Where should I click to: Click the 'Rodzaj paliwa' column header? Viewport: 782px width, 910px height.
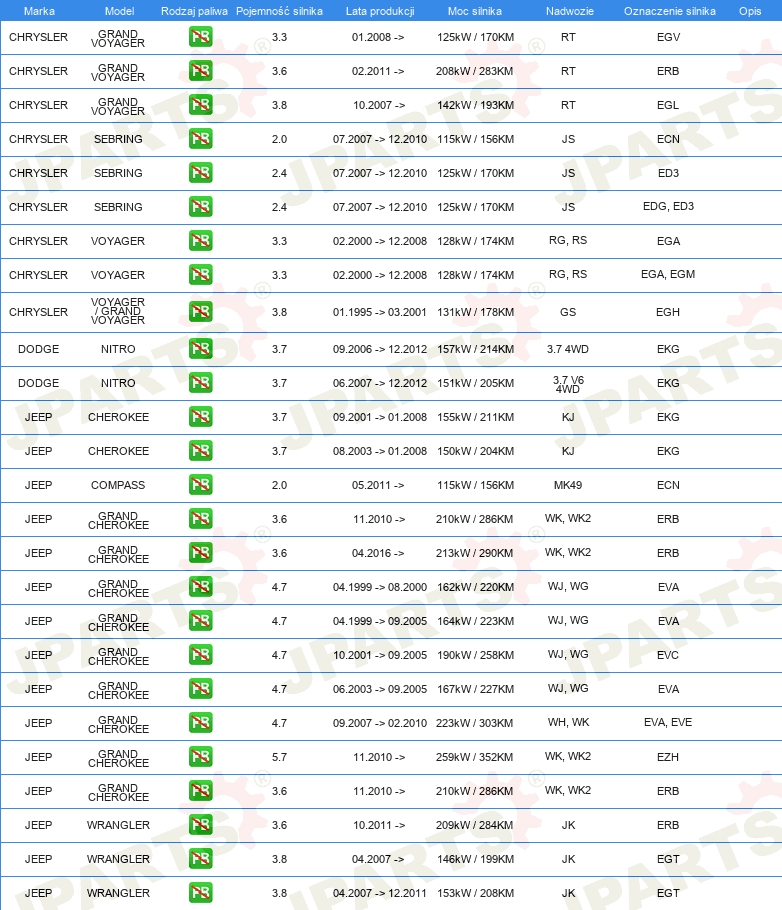tap(194, 11)
